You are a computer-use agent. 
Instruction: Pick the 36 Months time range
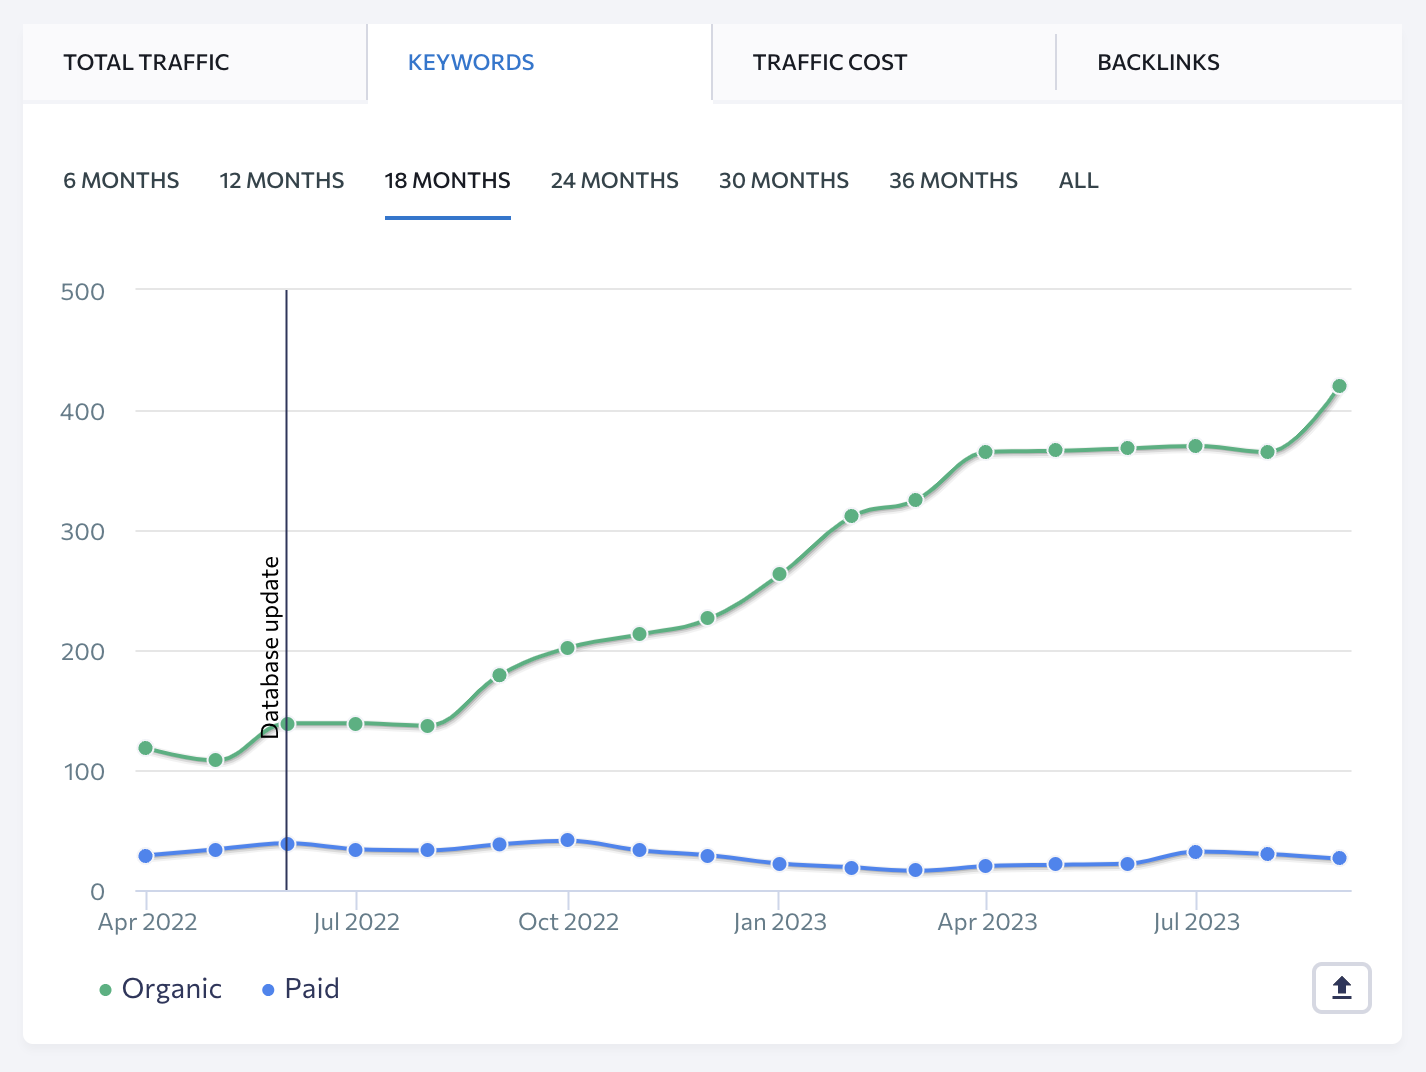(953, 180)
